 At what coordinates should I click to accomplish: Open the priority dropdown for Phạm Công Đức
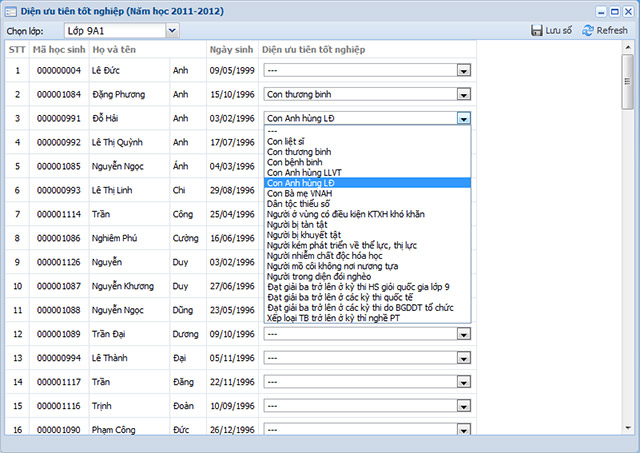tap(463, 429)
